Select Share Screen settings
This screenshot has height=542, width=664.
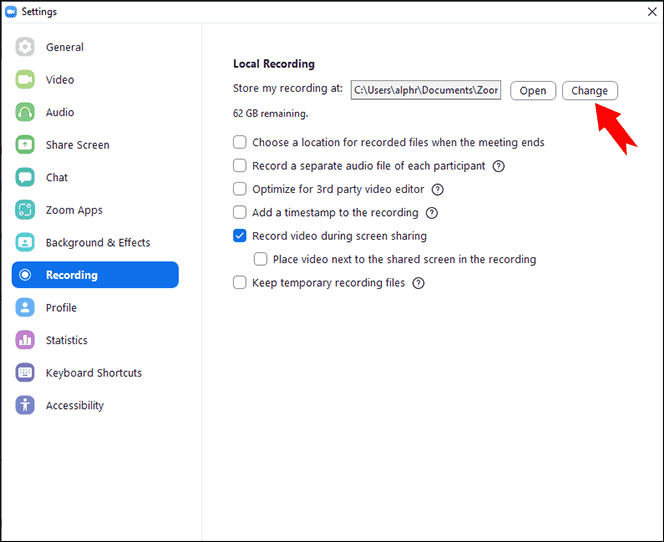point(95,145)
